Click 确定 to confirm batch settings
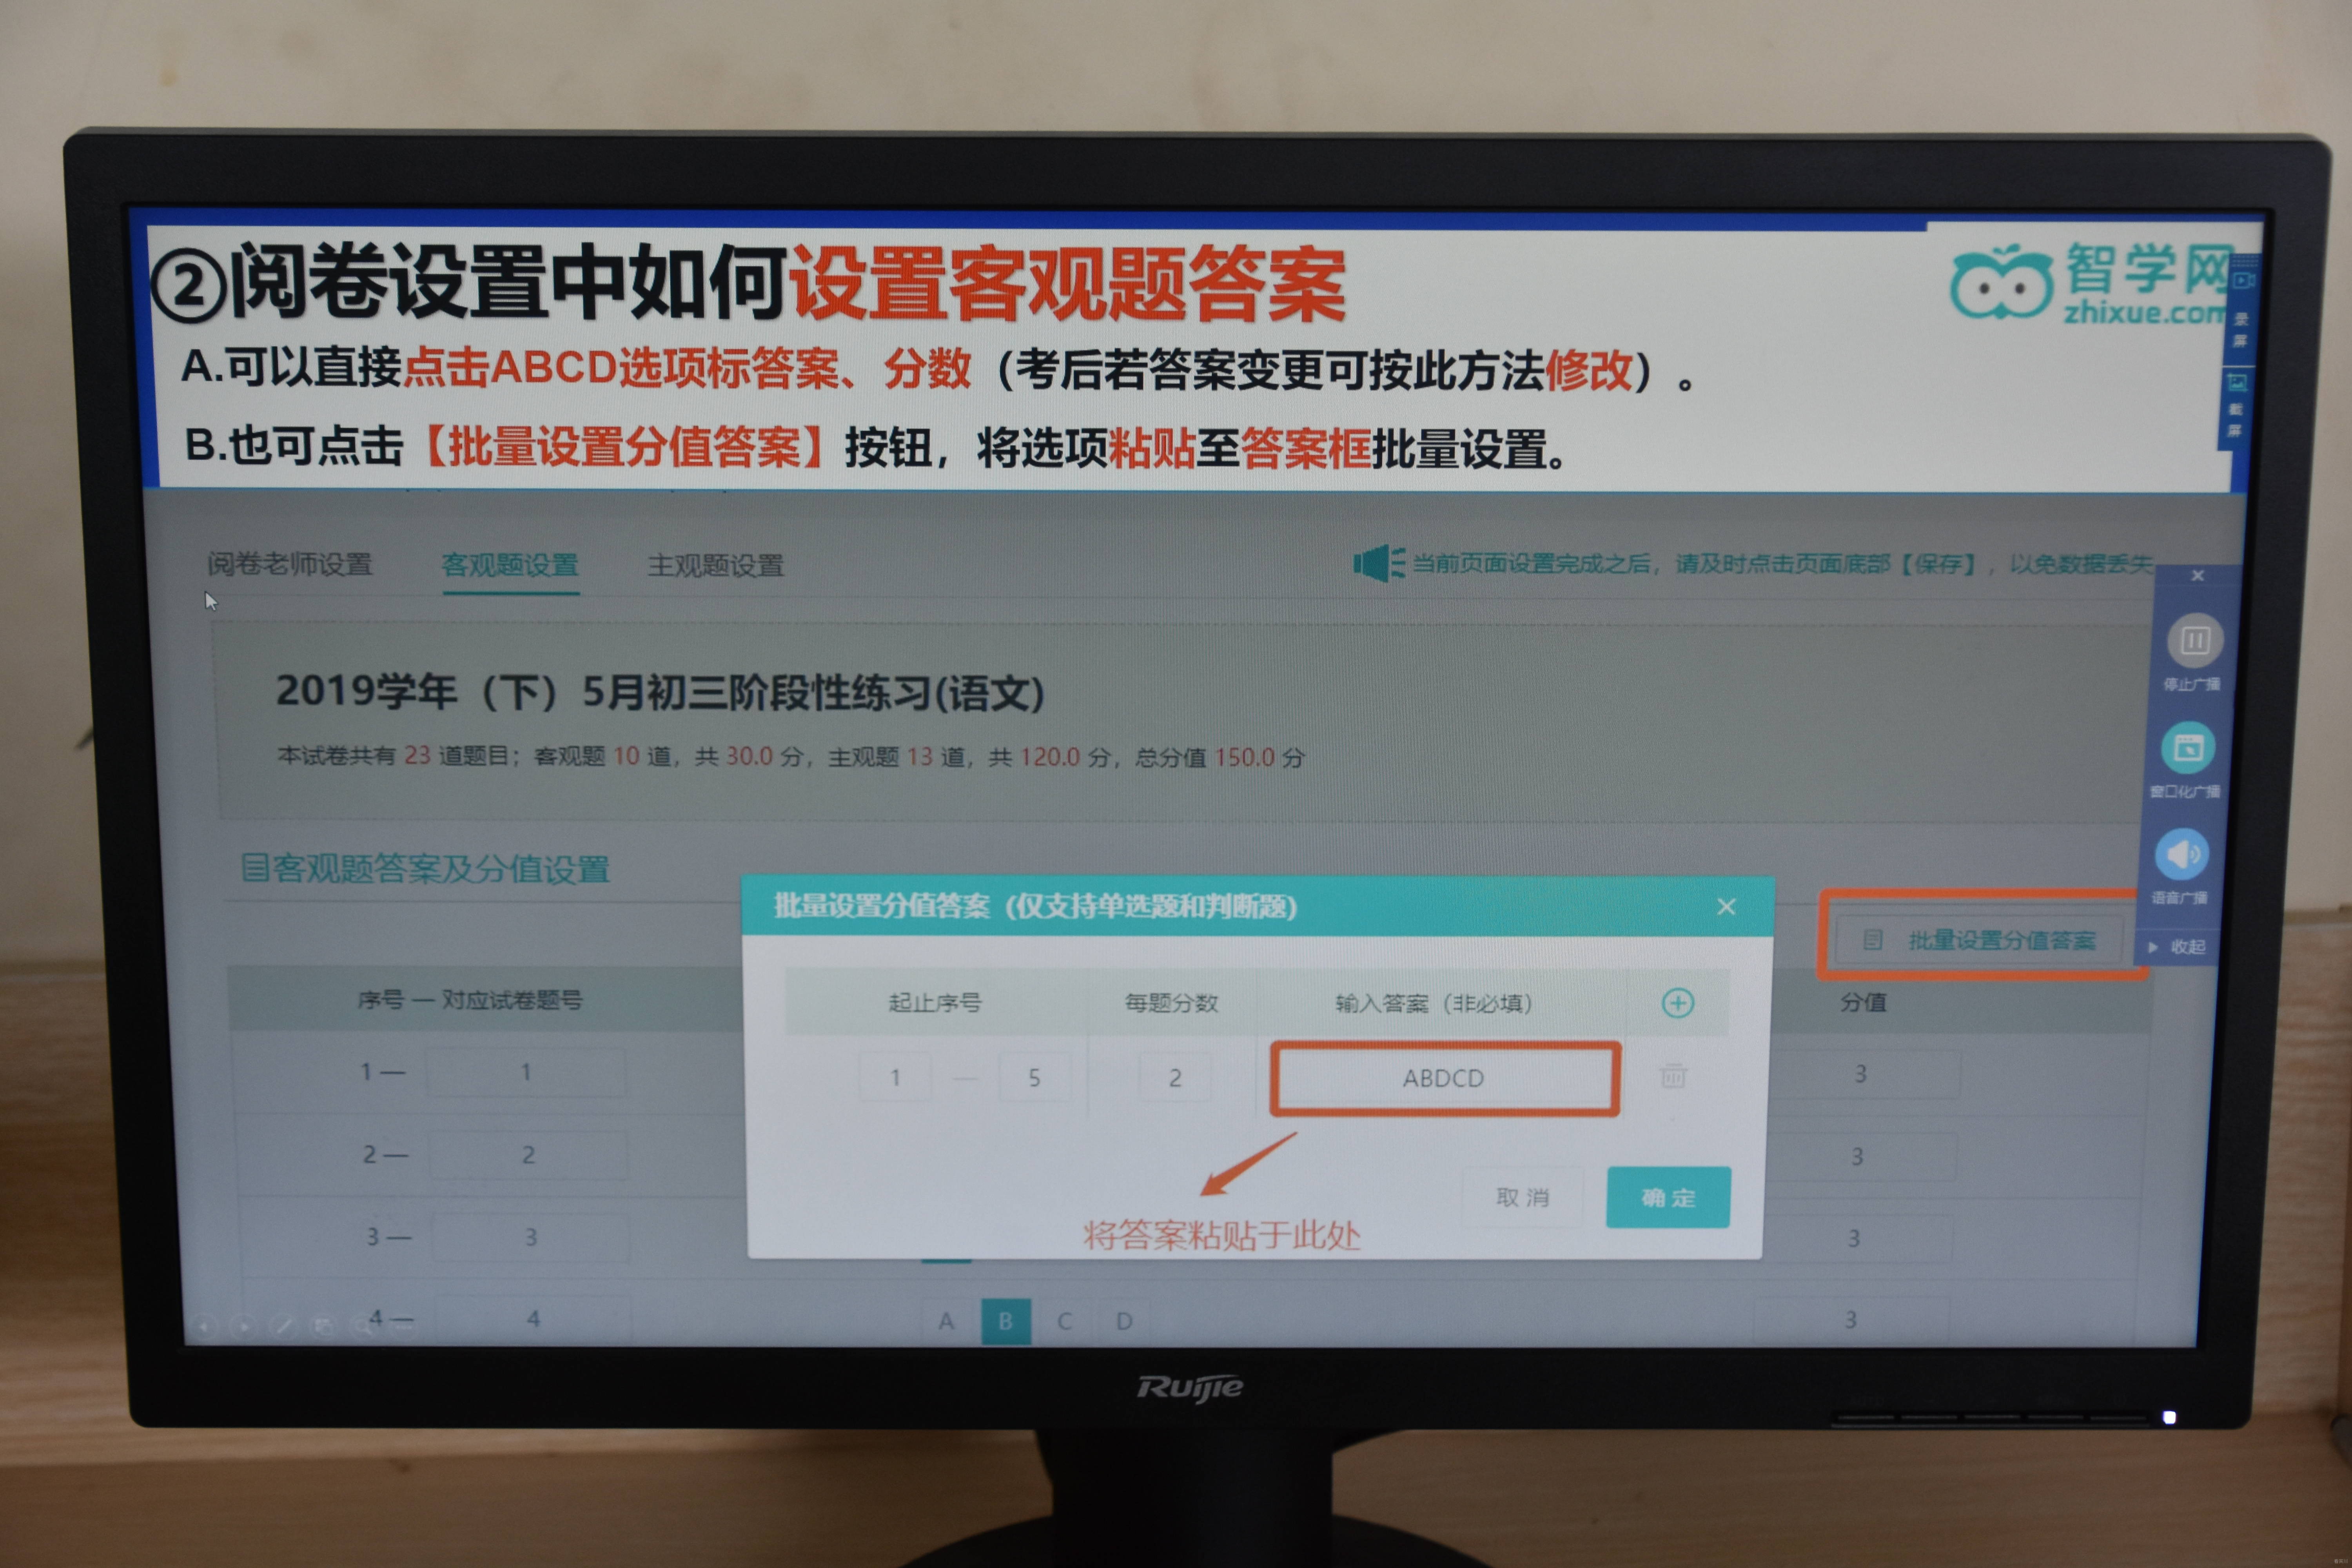2352x1568 pixels. [1667, 1197]
